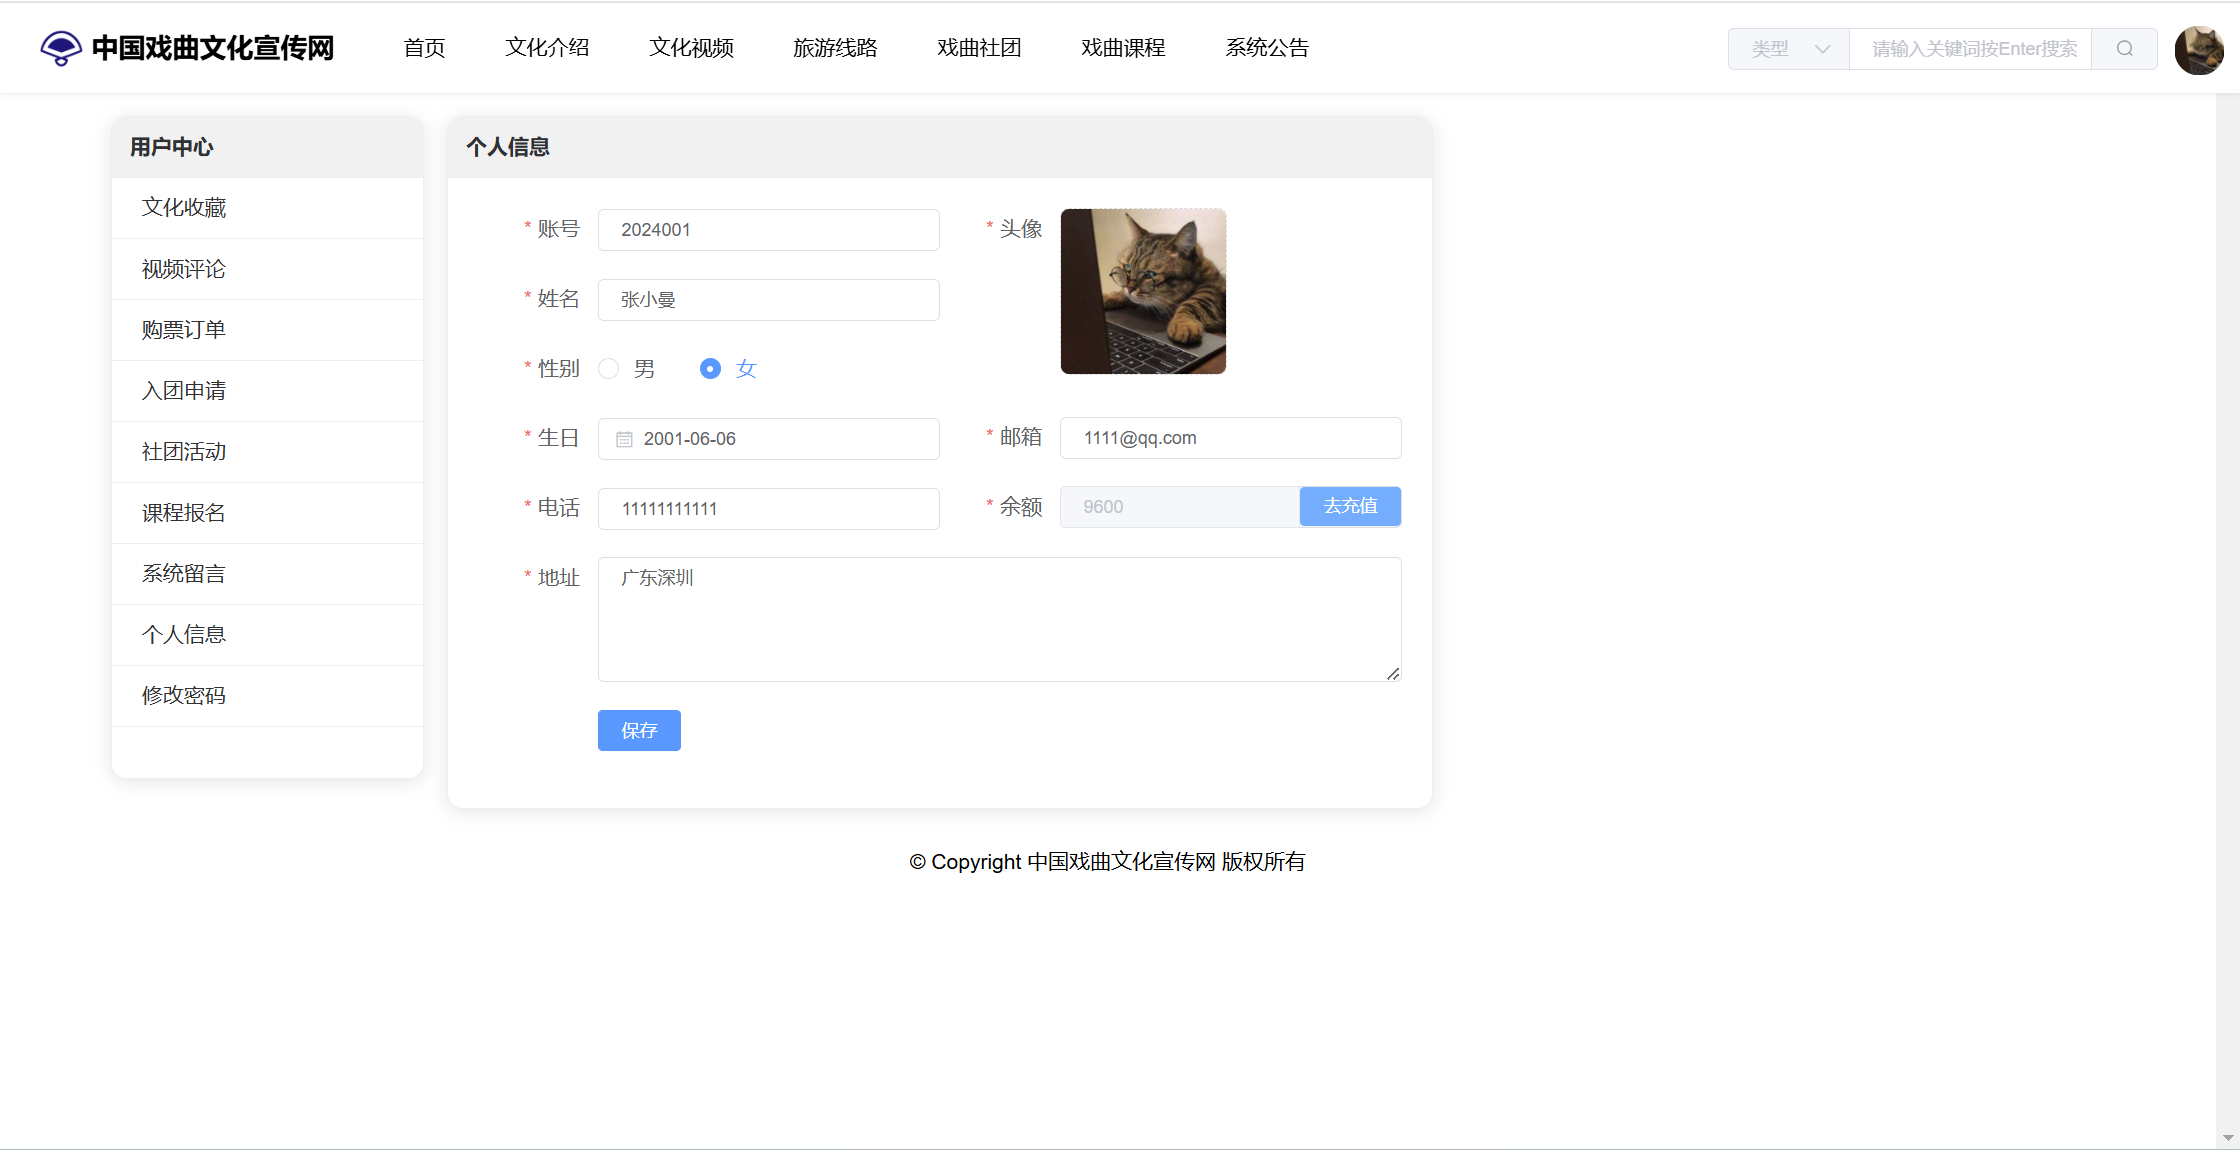Open the 文化视频 navigation menu
Image resolution: width=2240 pixels, height=1150 pixels.
click(x=691, y=48)
